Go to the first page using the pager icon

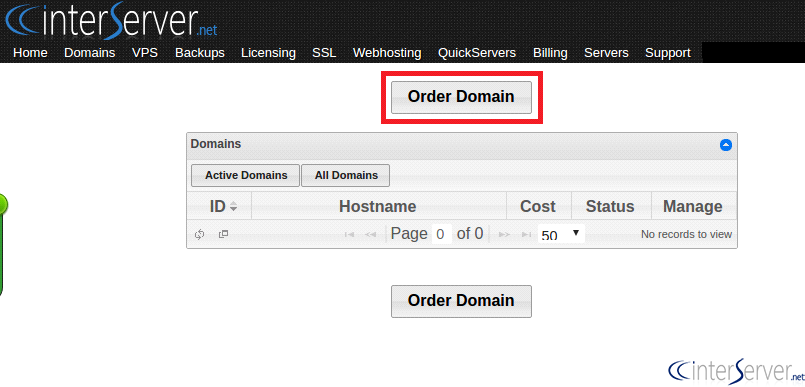click(350, 235)
